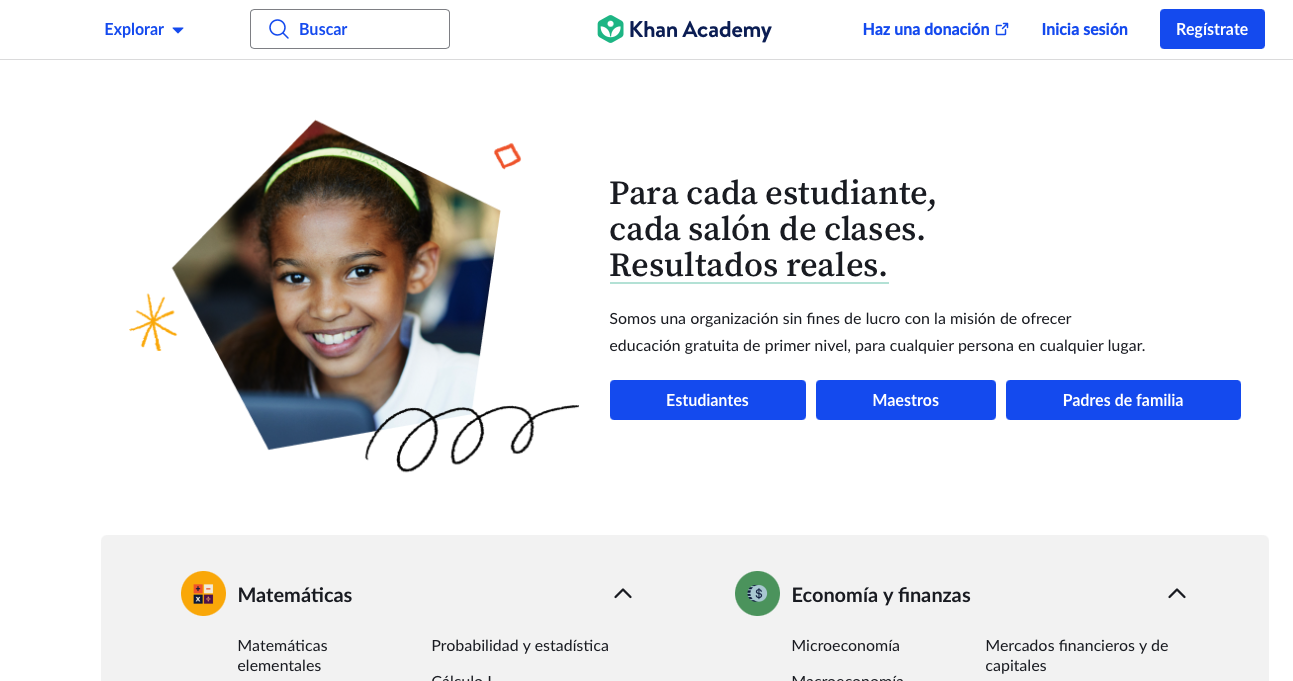Click the Economía y finanzas dollar icon
The width and height of the screenshot is (1293, 681).
point(757,594)
